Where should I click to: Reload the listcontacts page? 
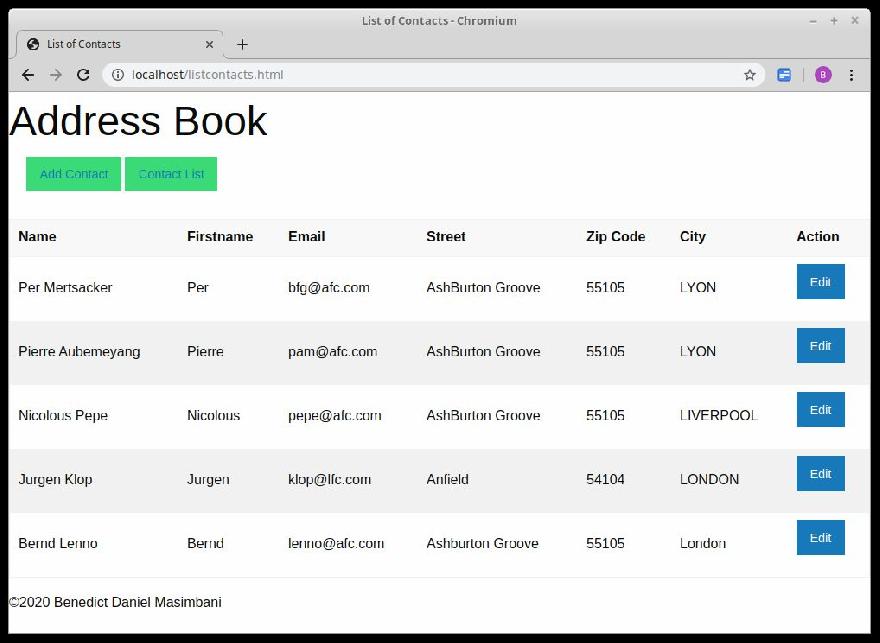(83, 75)
